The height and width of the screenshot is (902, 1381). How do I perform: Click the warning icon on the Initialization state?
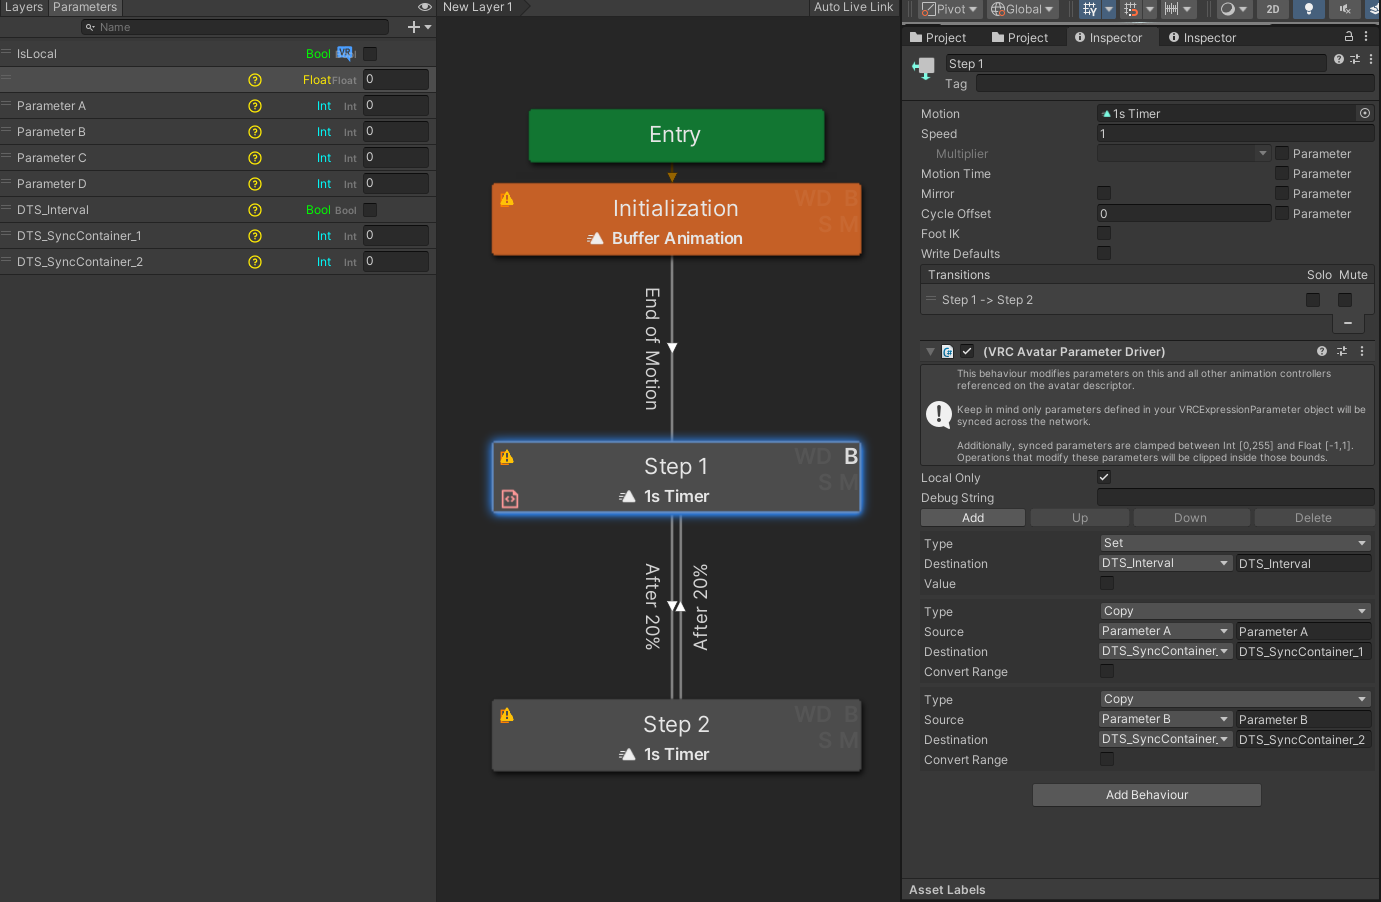tap(507, 199)
